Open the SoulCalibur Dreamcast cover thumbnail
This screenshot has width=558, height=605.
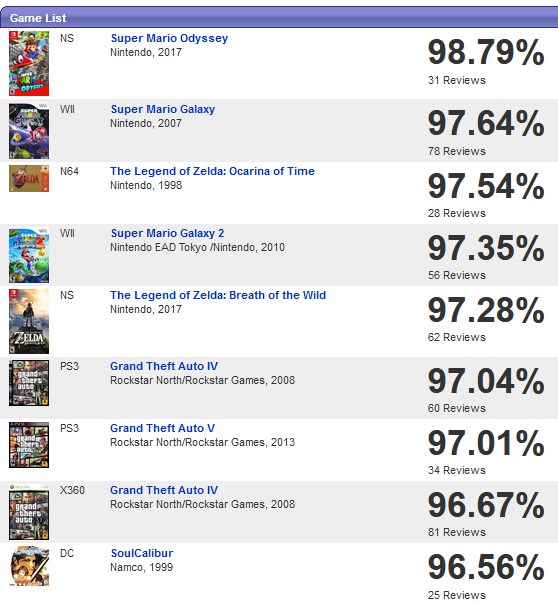point(29,566)
